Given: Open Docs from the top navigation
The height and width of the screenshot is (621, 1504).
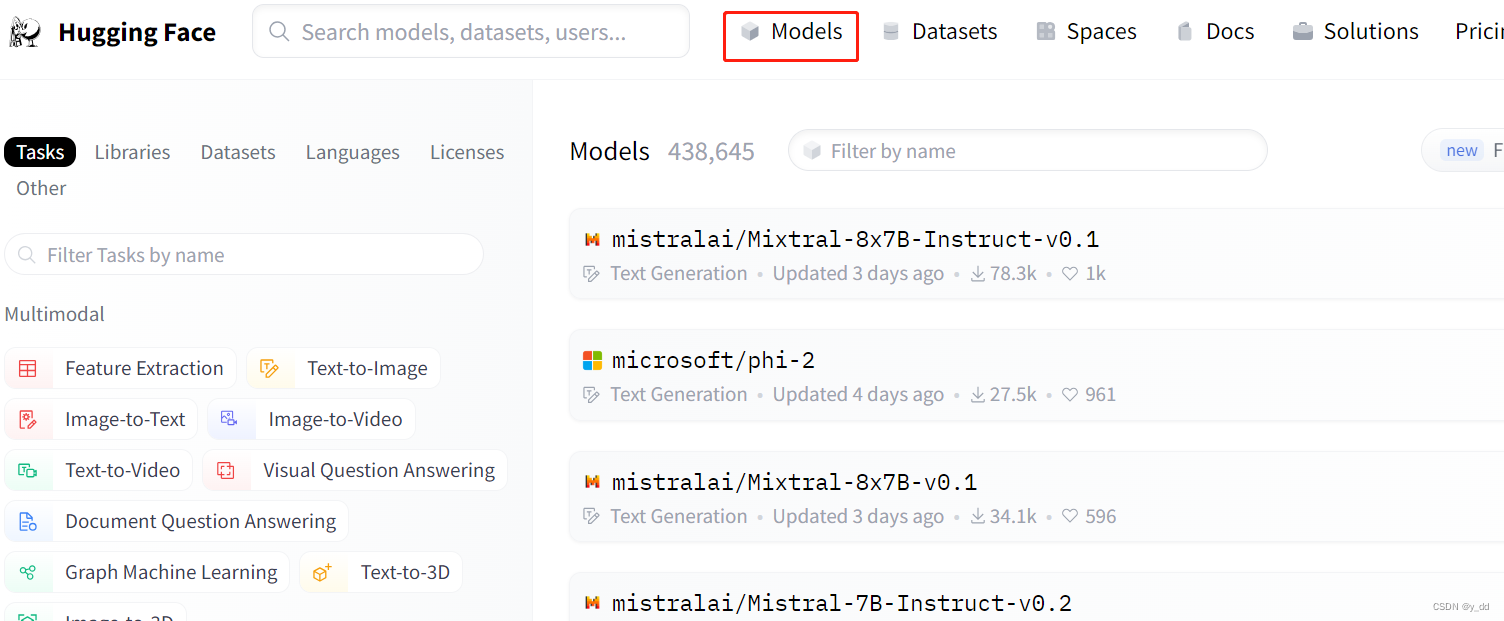Looking at the screenshot, I should 1215,32.
